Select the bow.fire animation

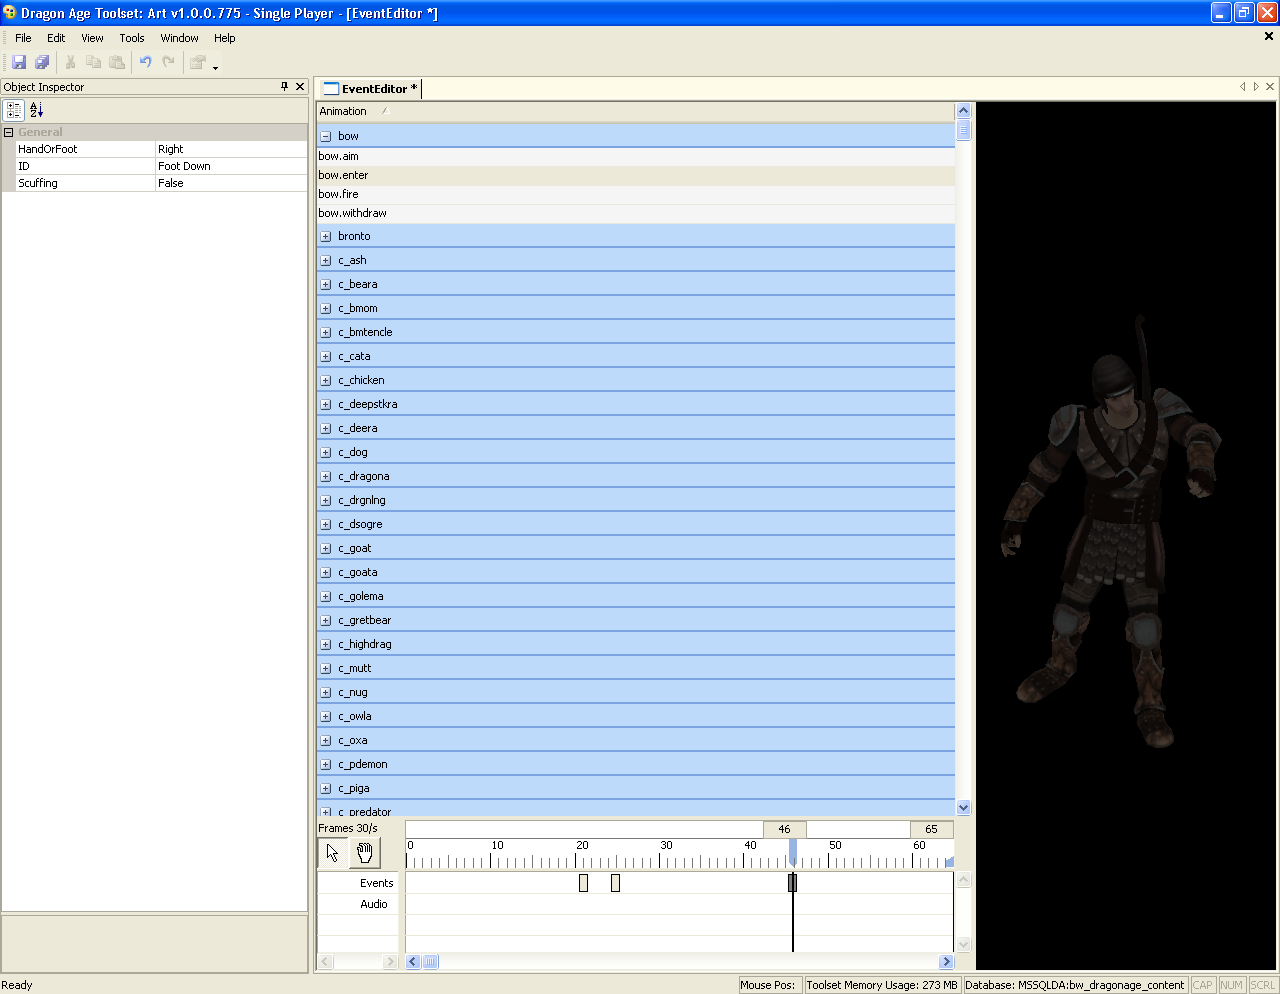339,194
